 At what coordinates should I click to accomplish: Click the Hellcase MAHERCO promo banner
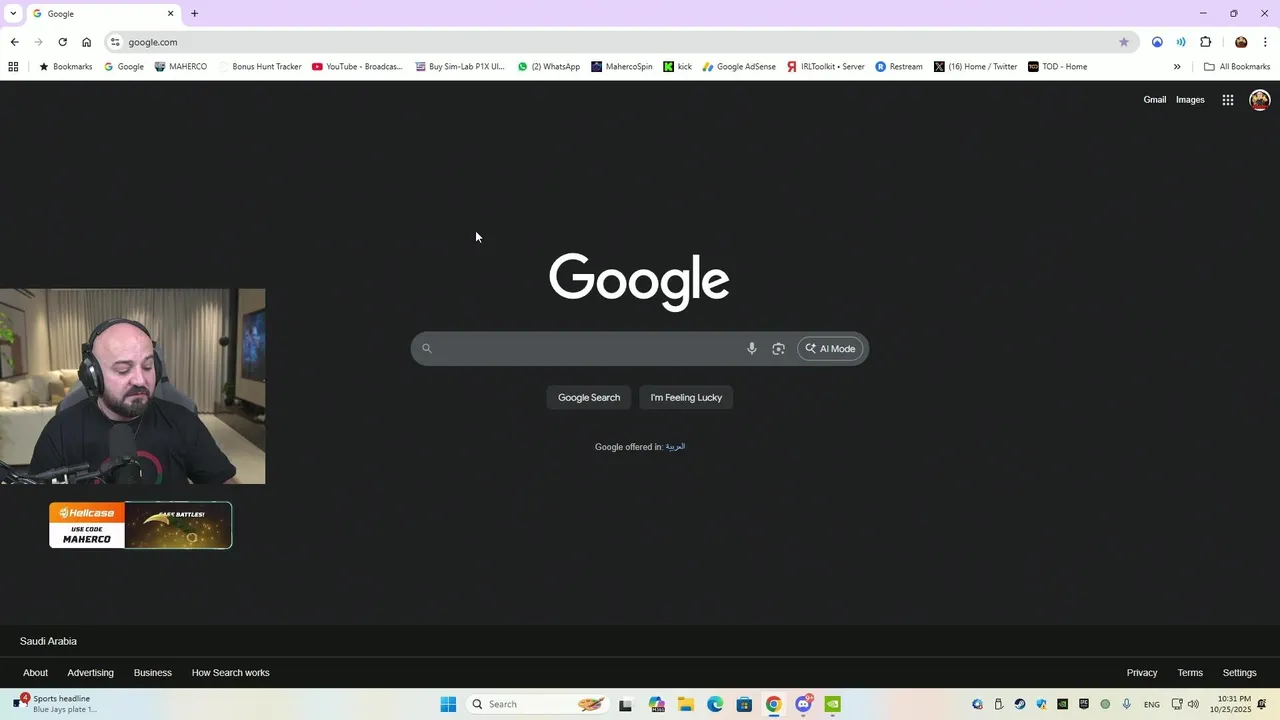140,526
